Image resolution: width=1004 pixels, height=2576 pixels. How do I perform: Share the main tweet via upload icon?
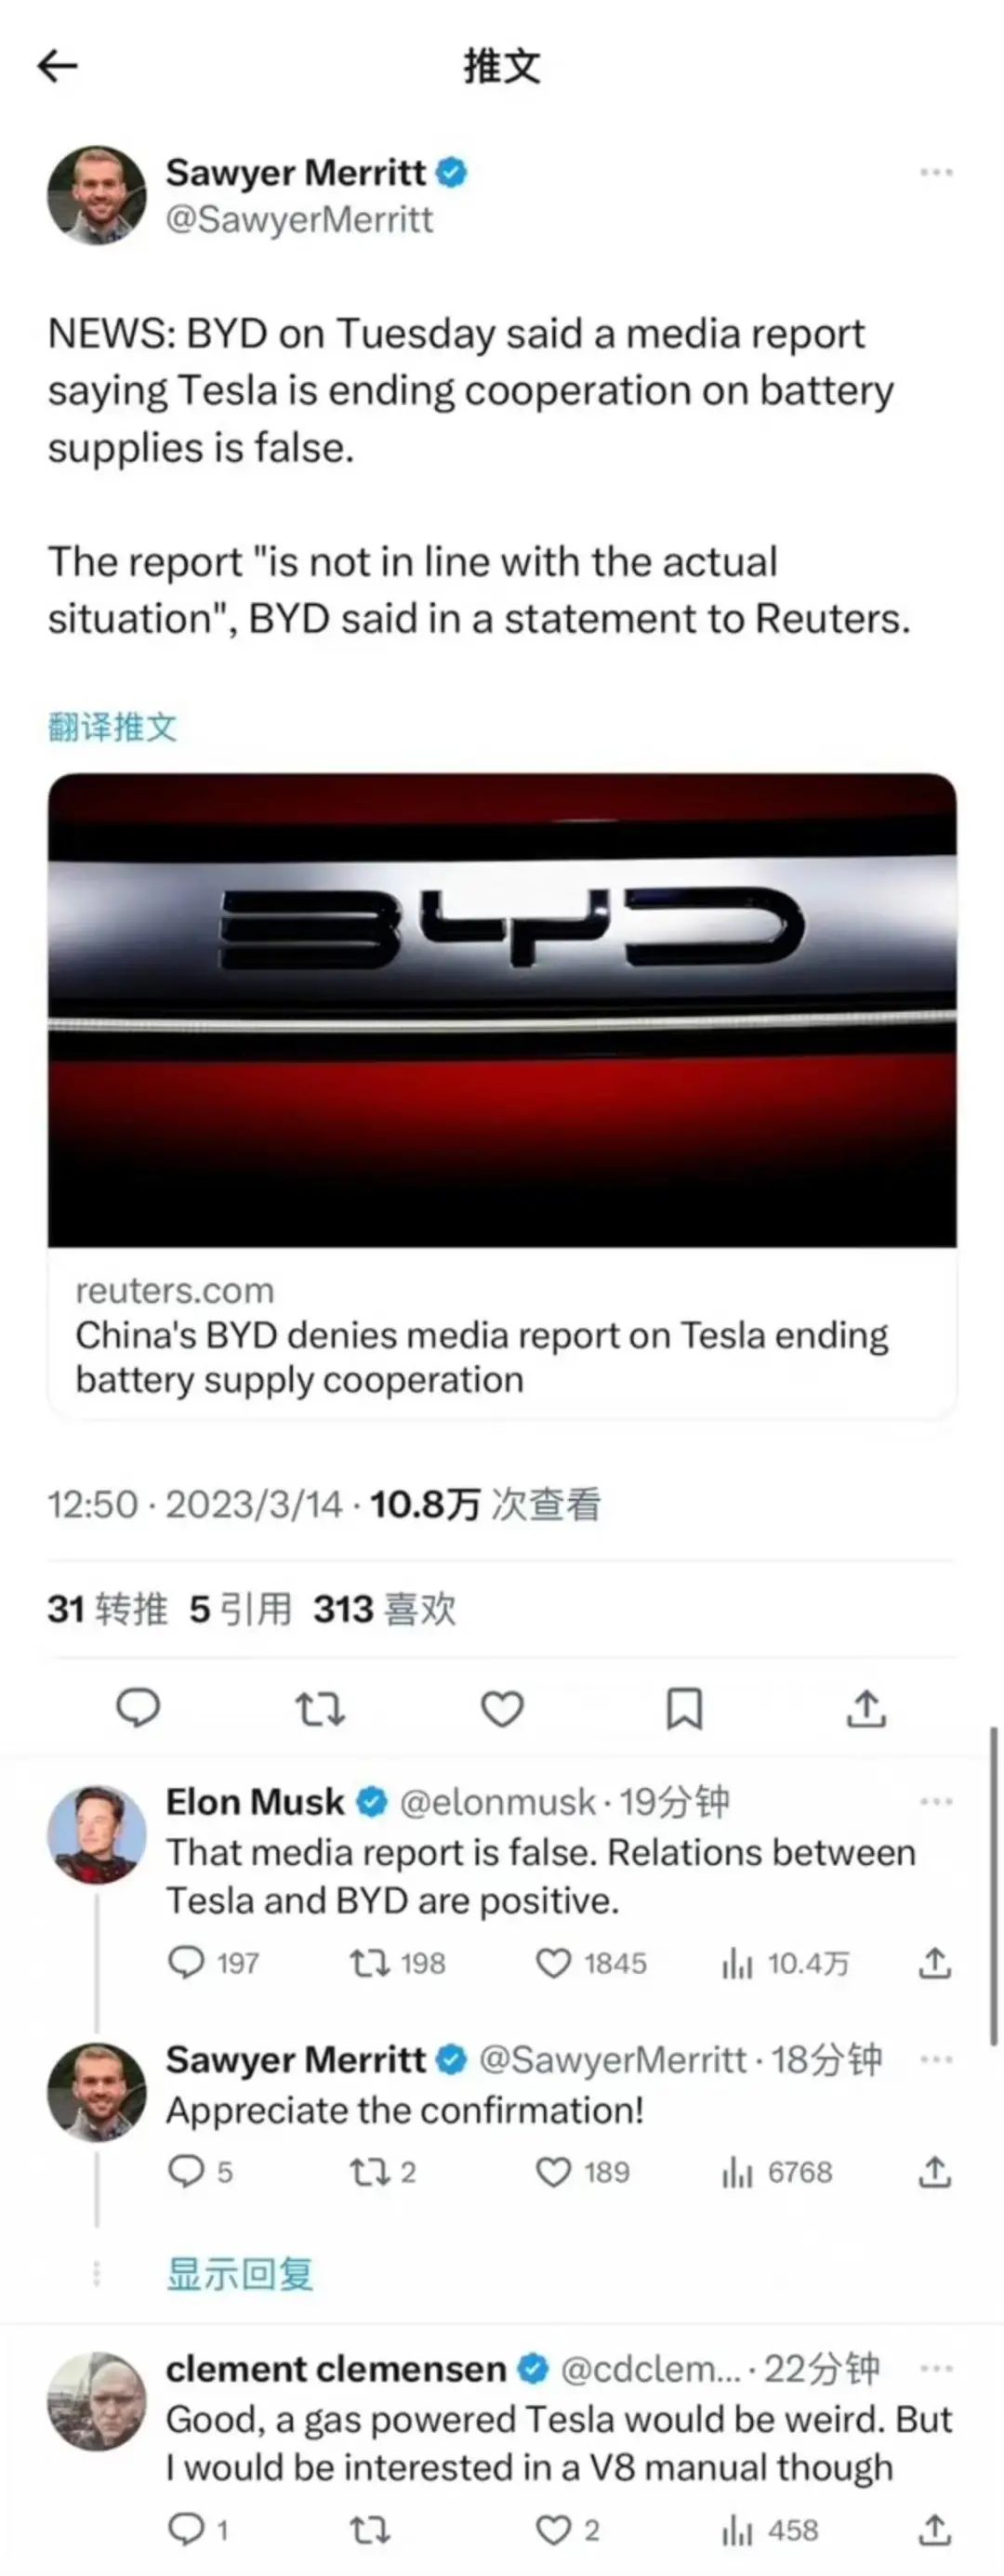(866, 1709)
